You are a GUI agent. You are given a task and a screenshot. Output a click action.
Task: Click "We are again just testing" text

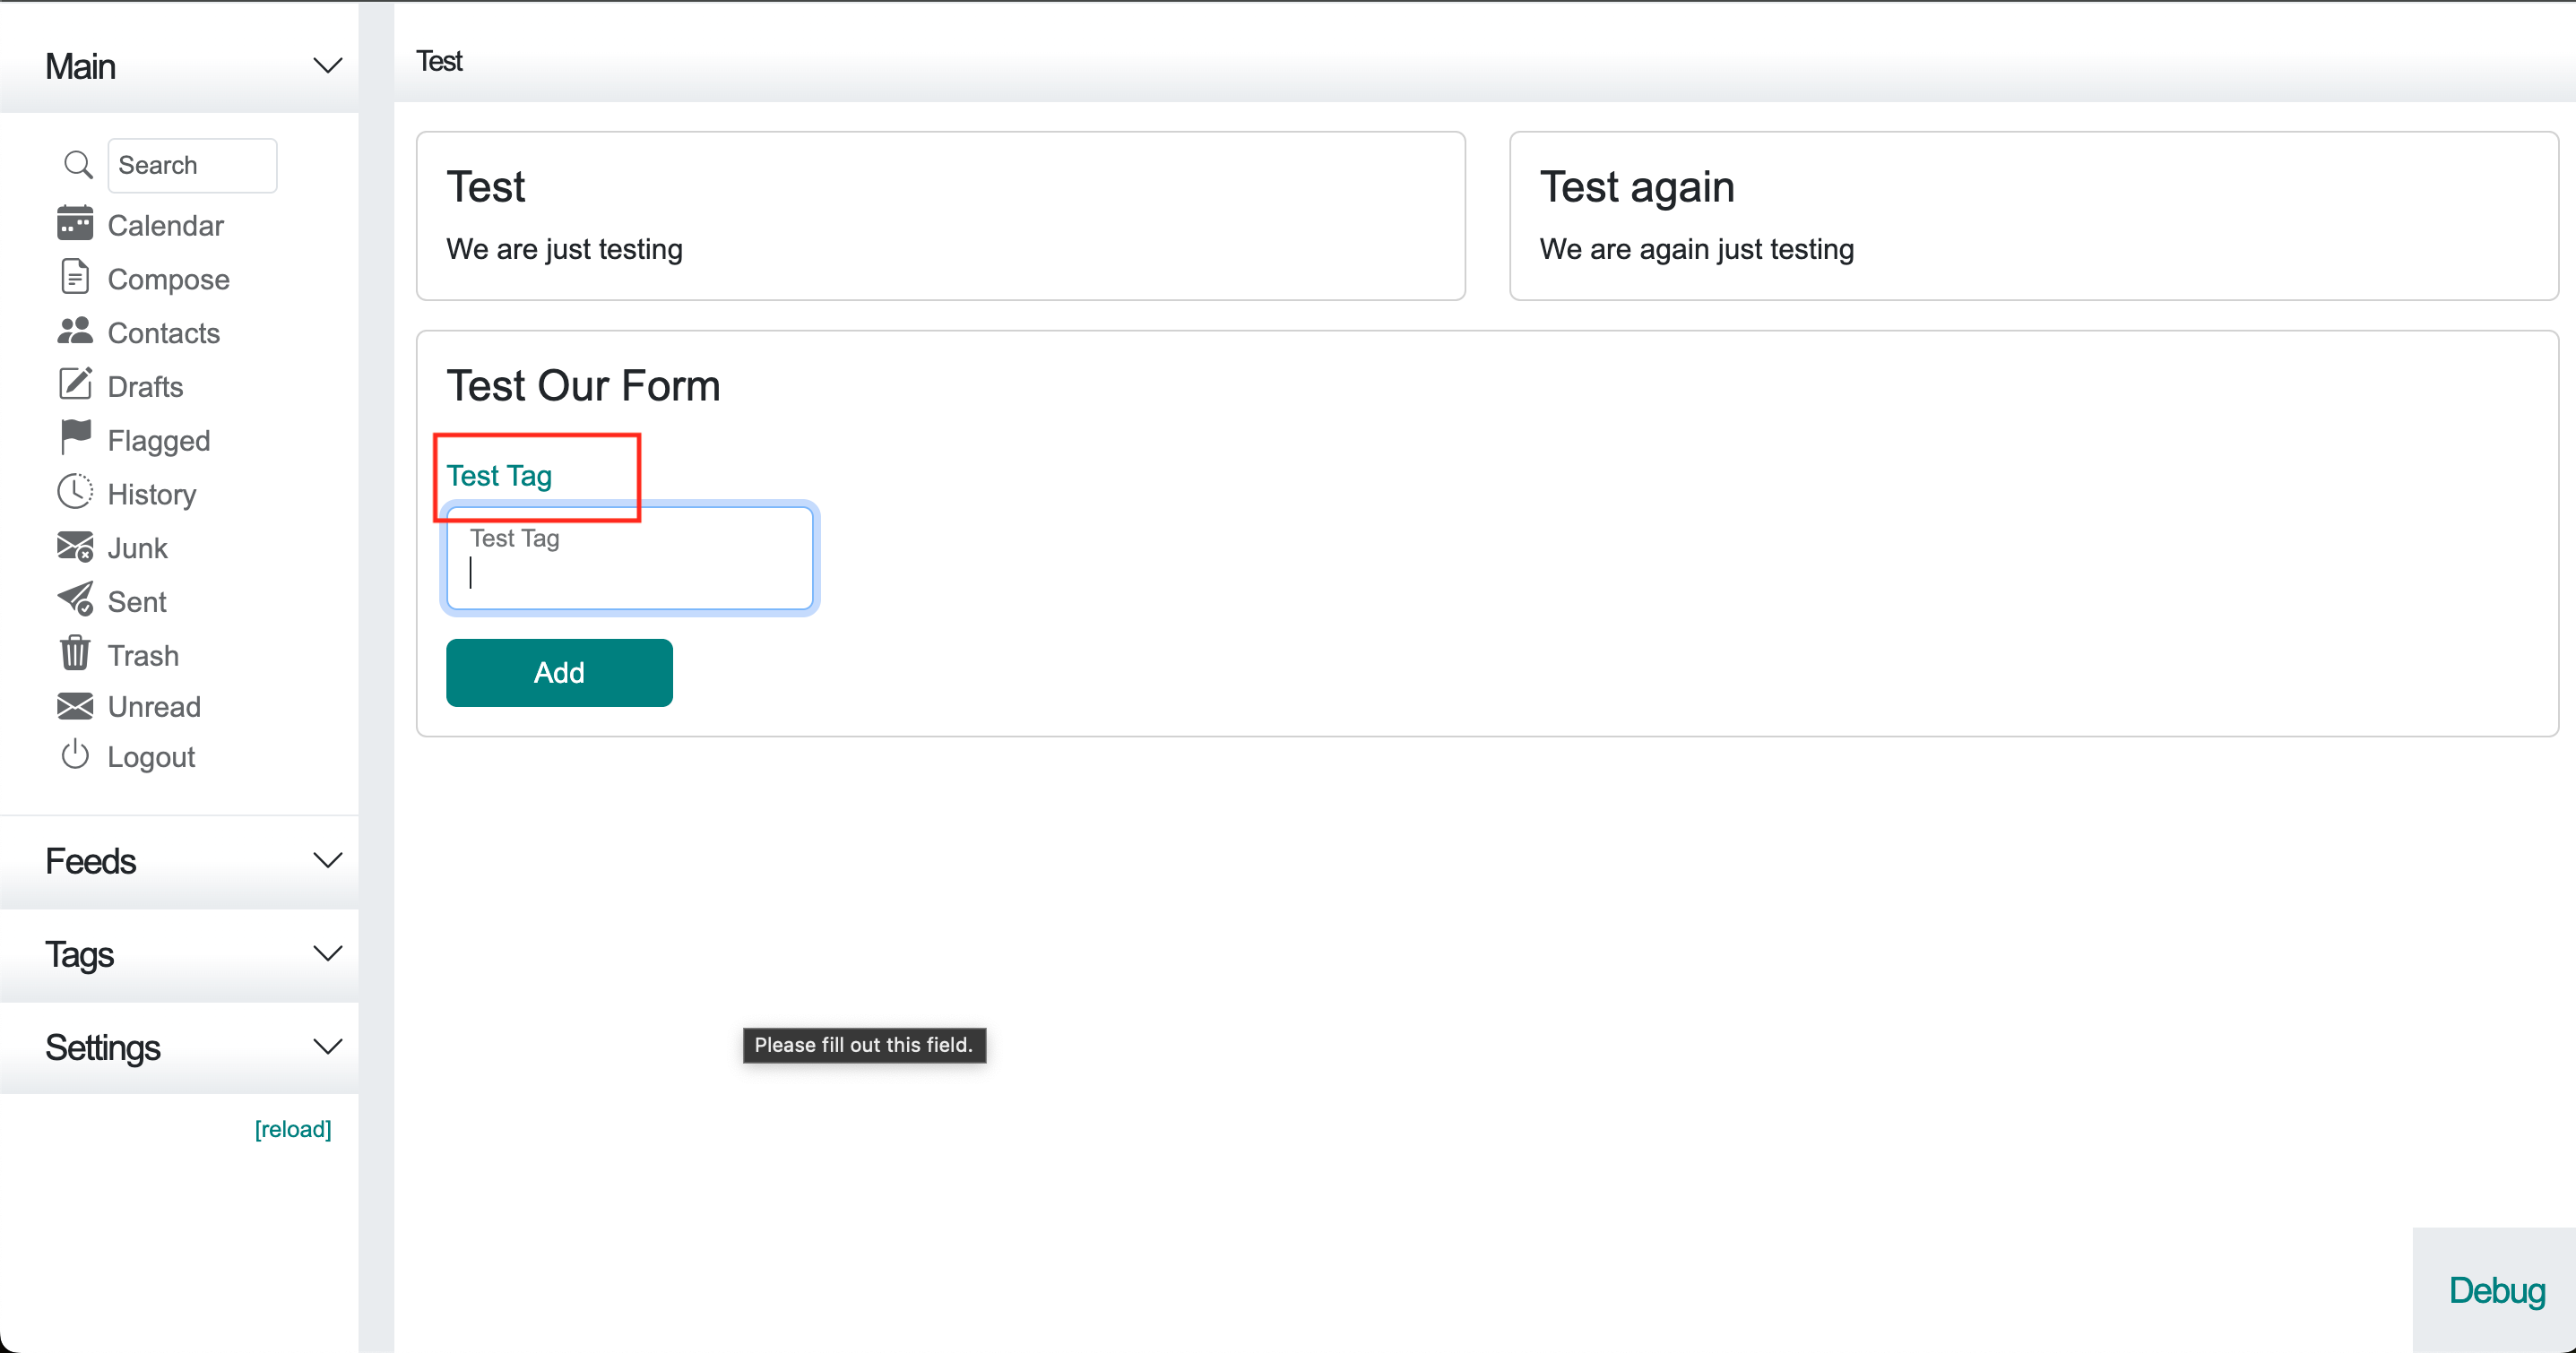tap(1697, 249)
